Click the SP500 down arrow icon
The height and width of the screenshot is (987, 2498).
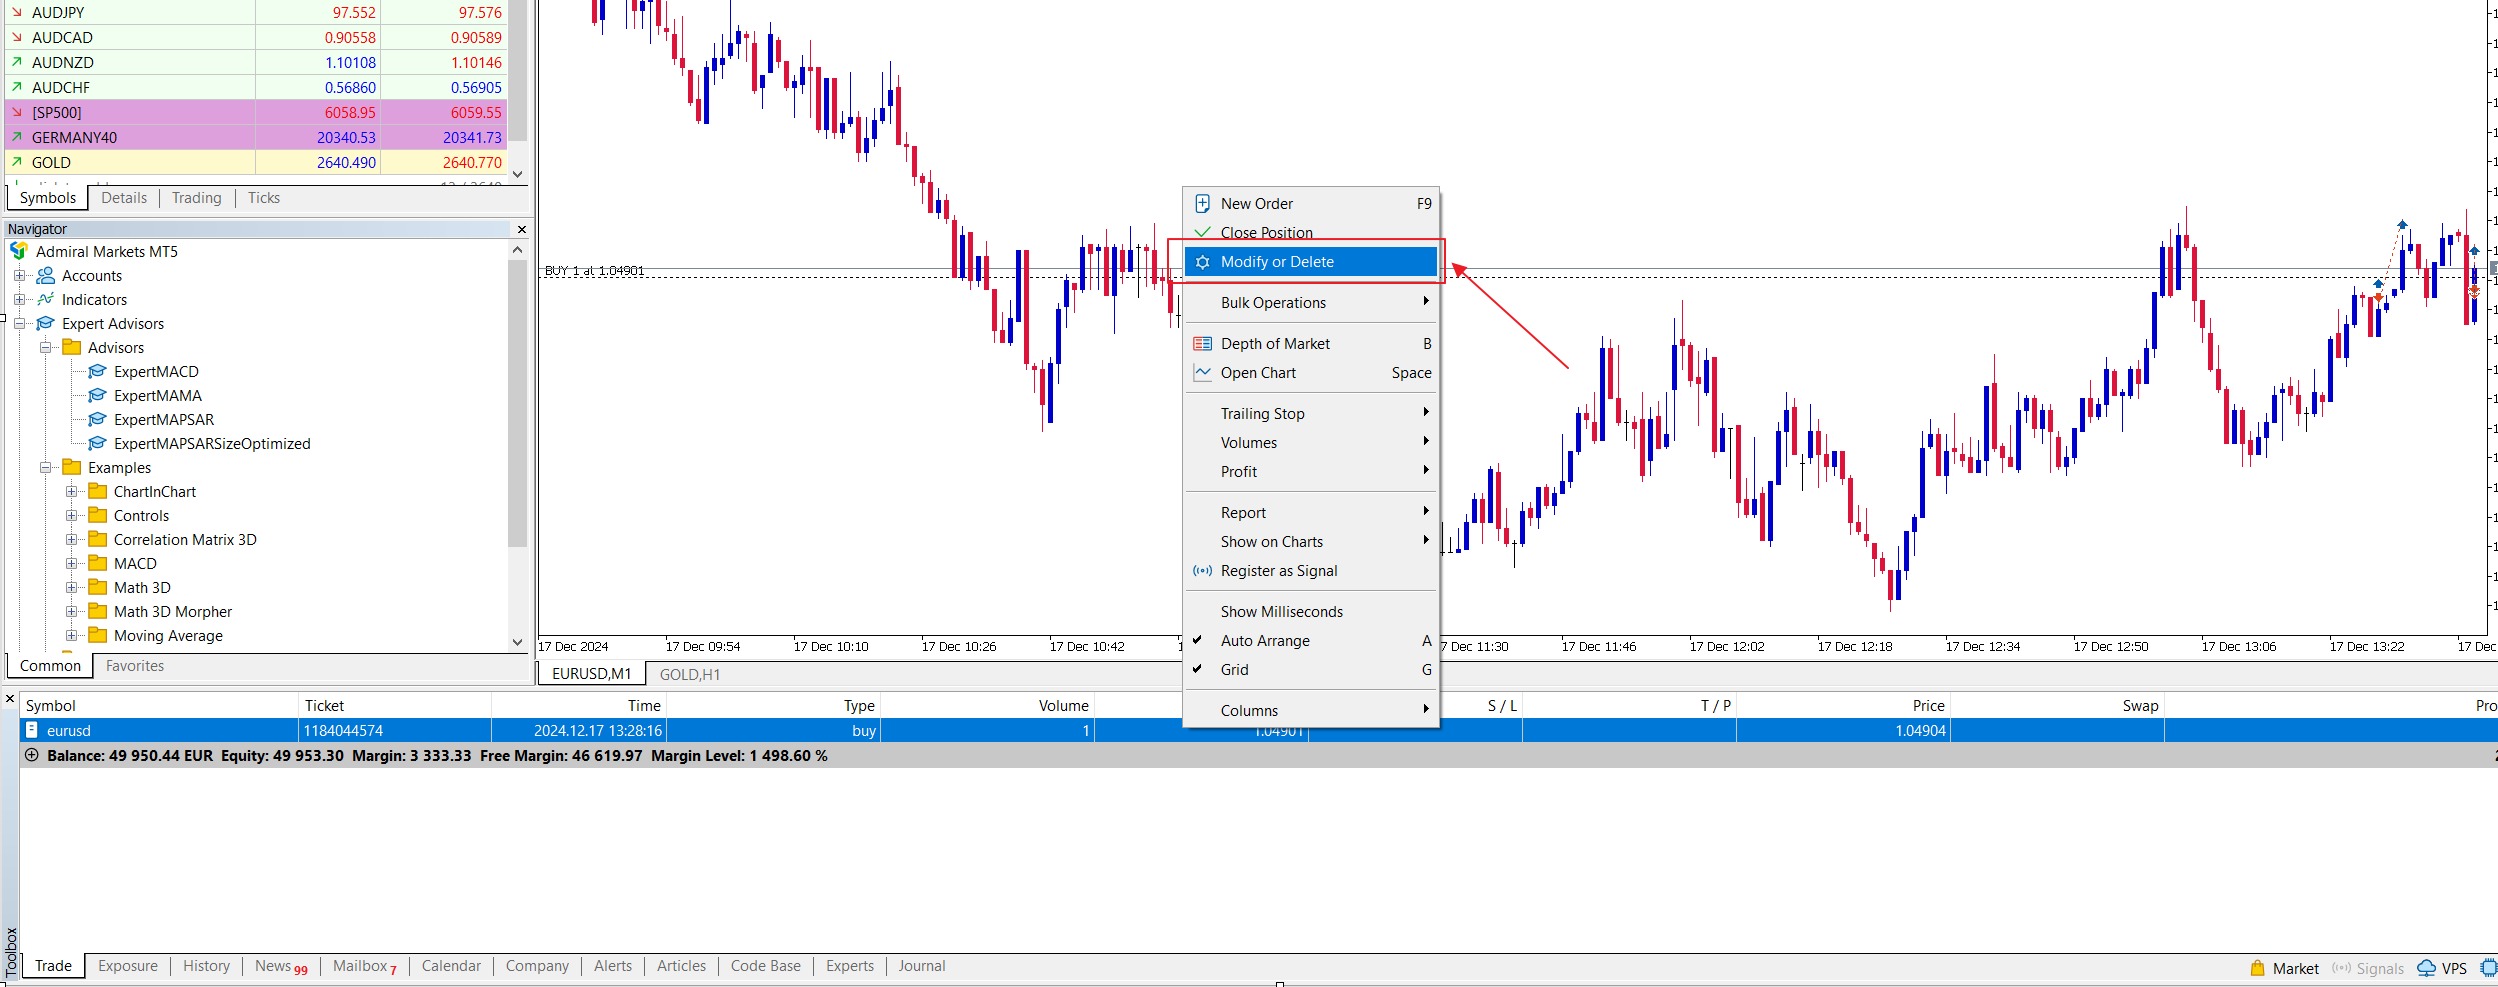click(17, 112)
